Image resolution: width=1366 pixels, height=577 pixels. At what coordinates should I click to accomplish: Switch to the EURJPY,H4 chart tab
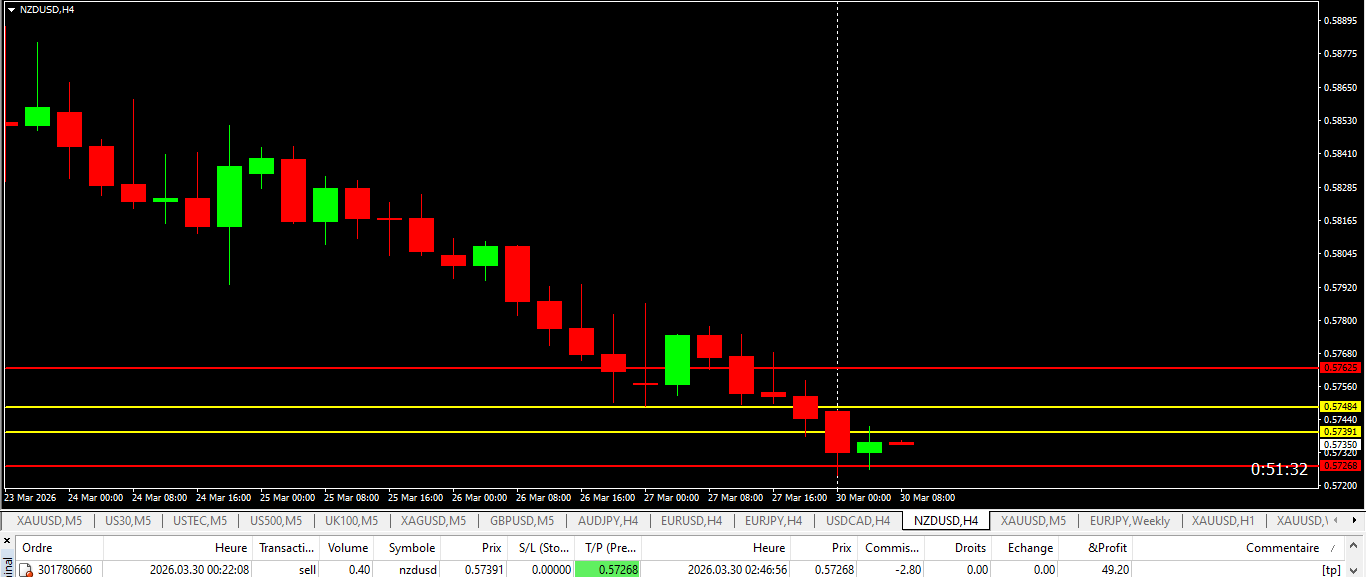(774, 521)
